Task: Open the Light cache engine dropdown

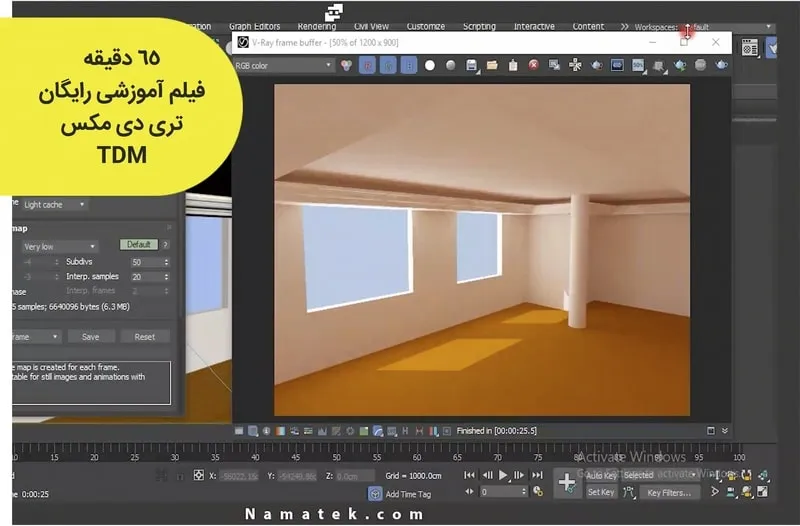Action: pos(54,205)
